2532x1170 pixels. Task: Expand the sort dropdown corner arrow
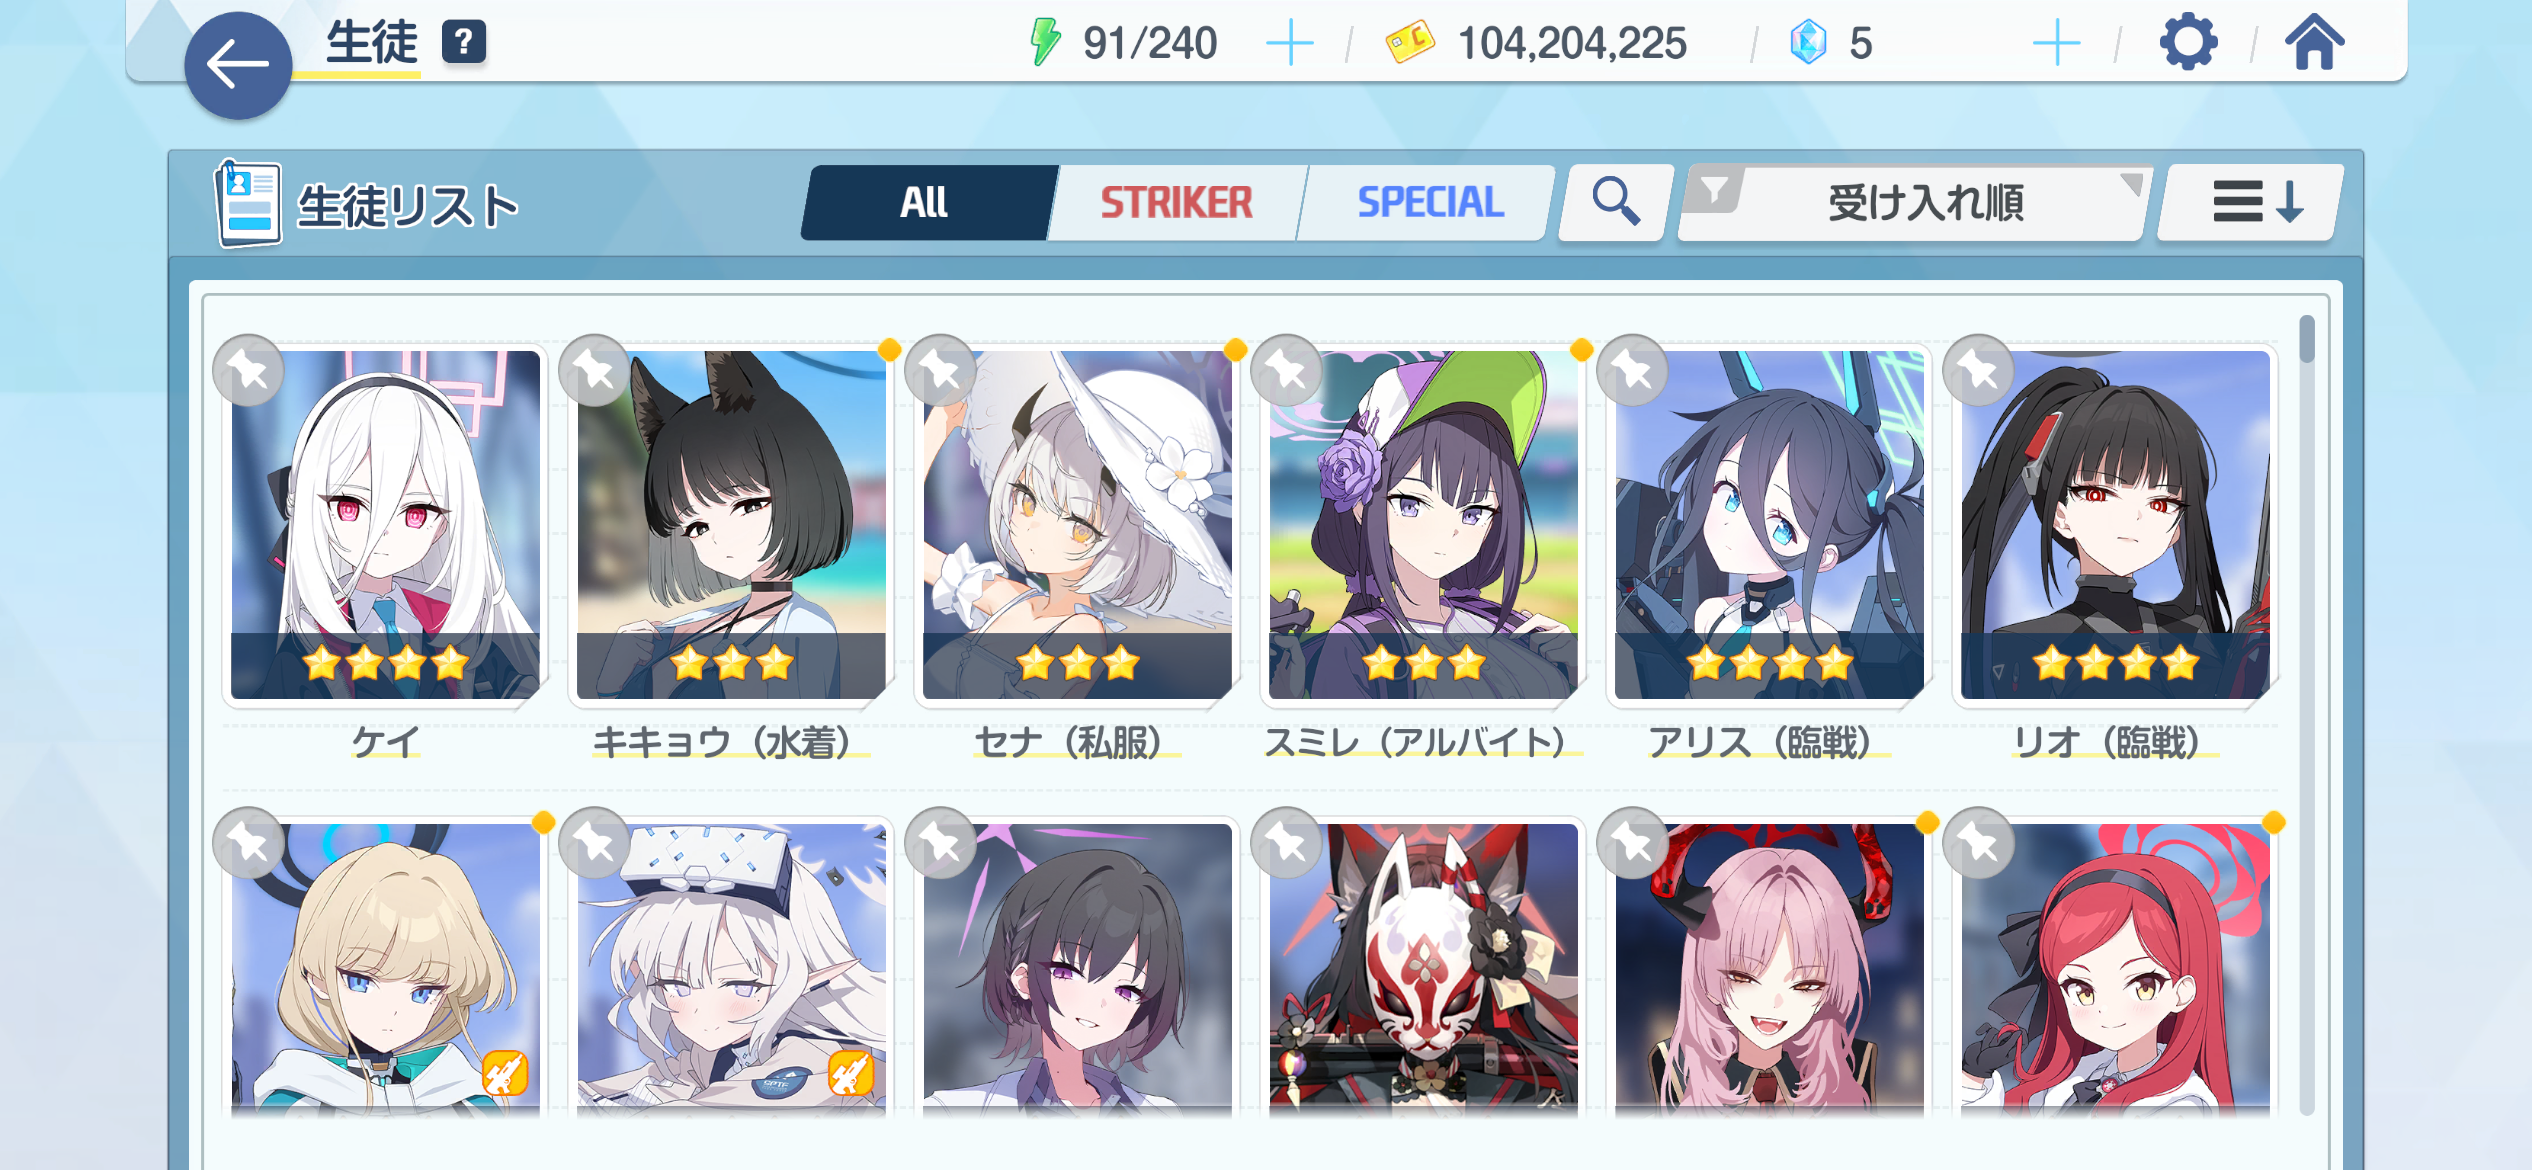coord(2132,183)
